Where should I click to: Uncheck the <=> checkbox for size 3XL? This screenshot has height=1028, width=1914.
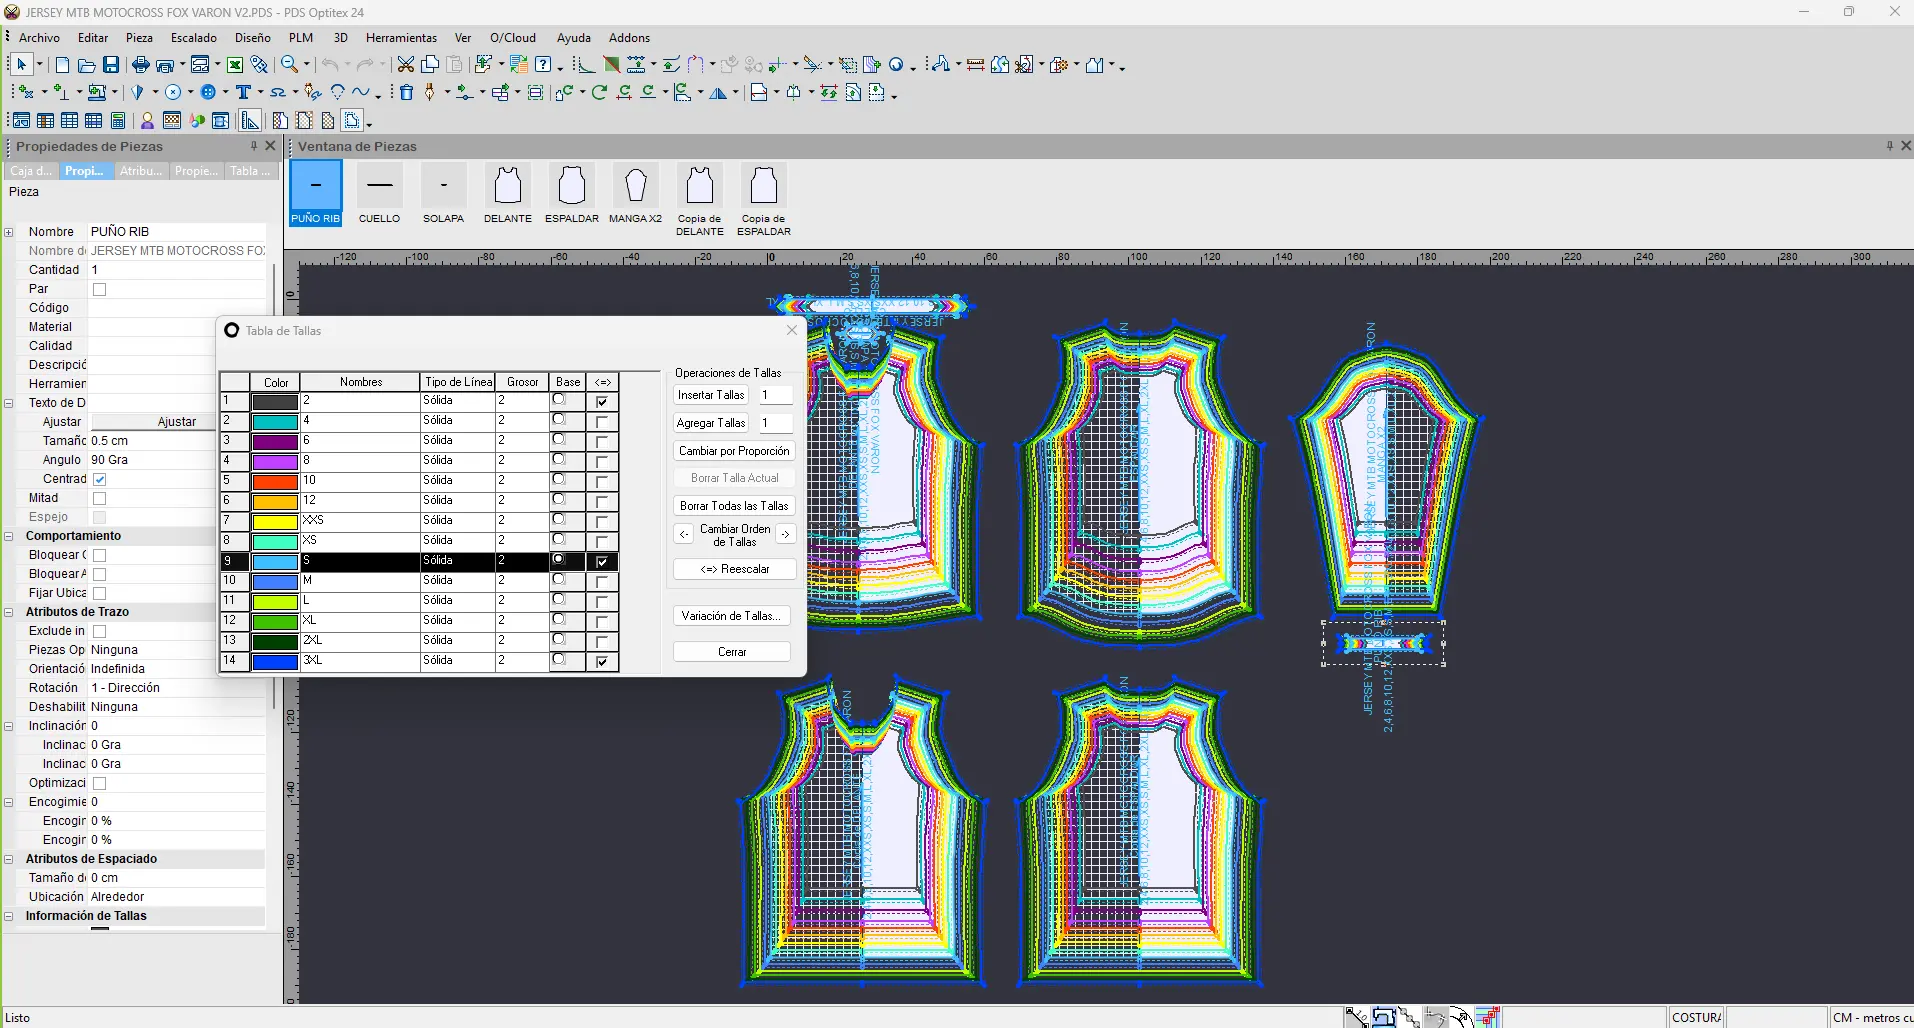pos(602,661)
